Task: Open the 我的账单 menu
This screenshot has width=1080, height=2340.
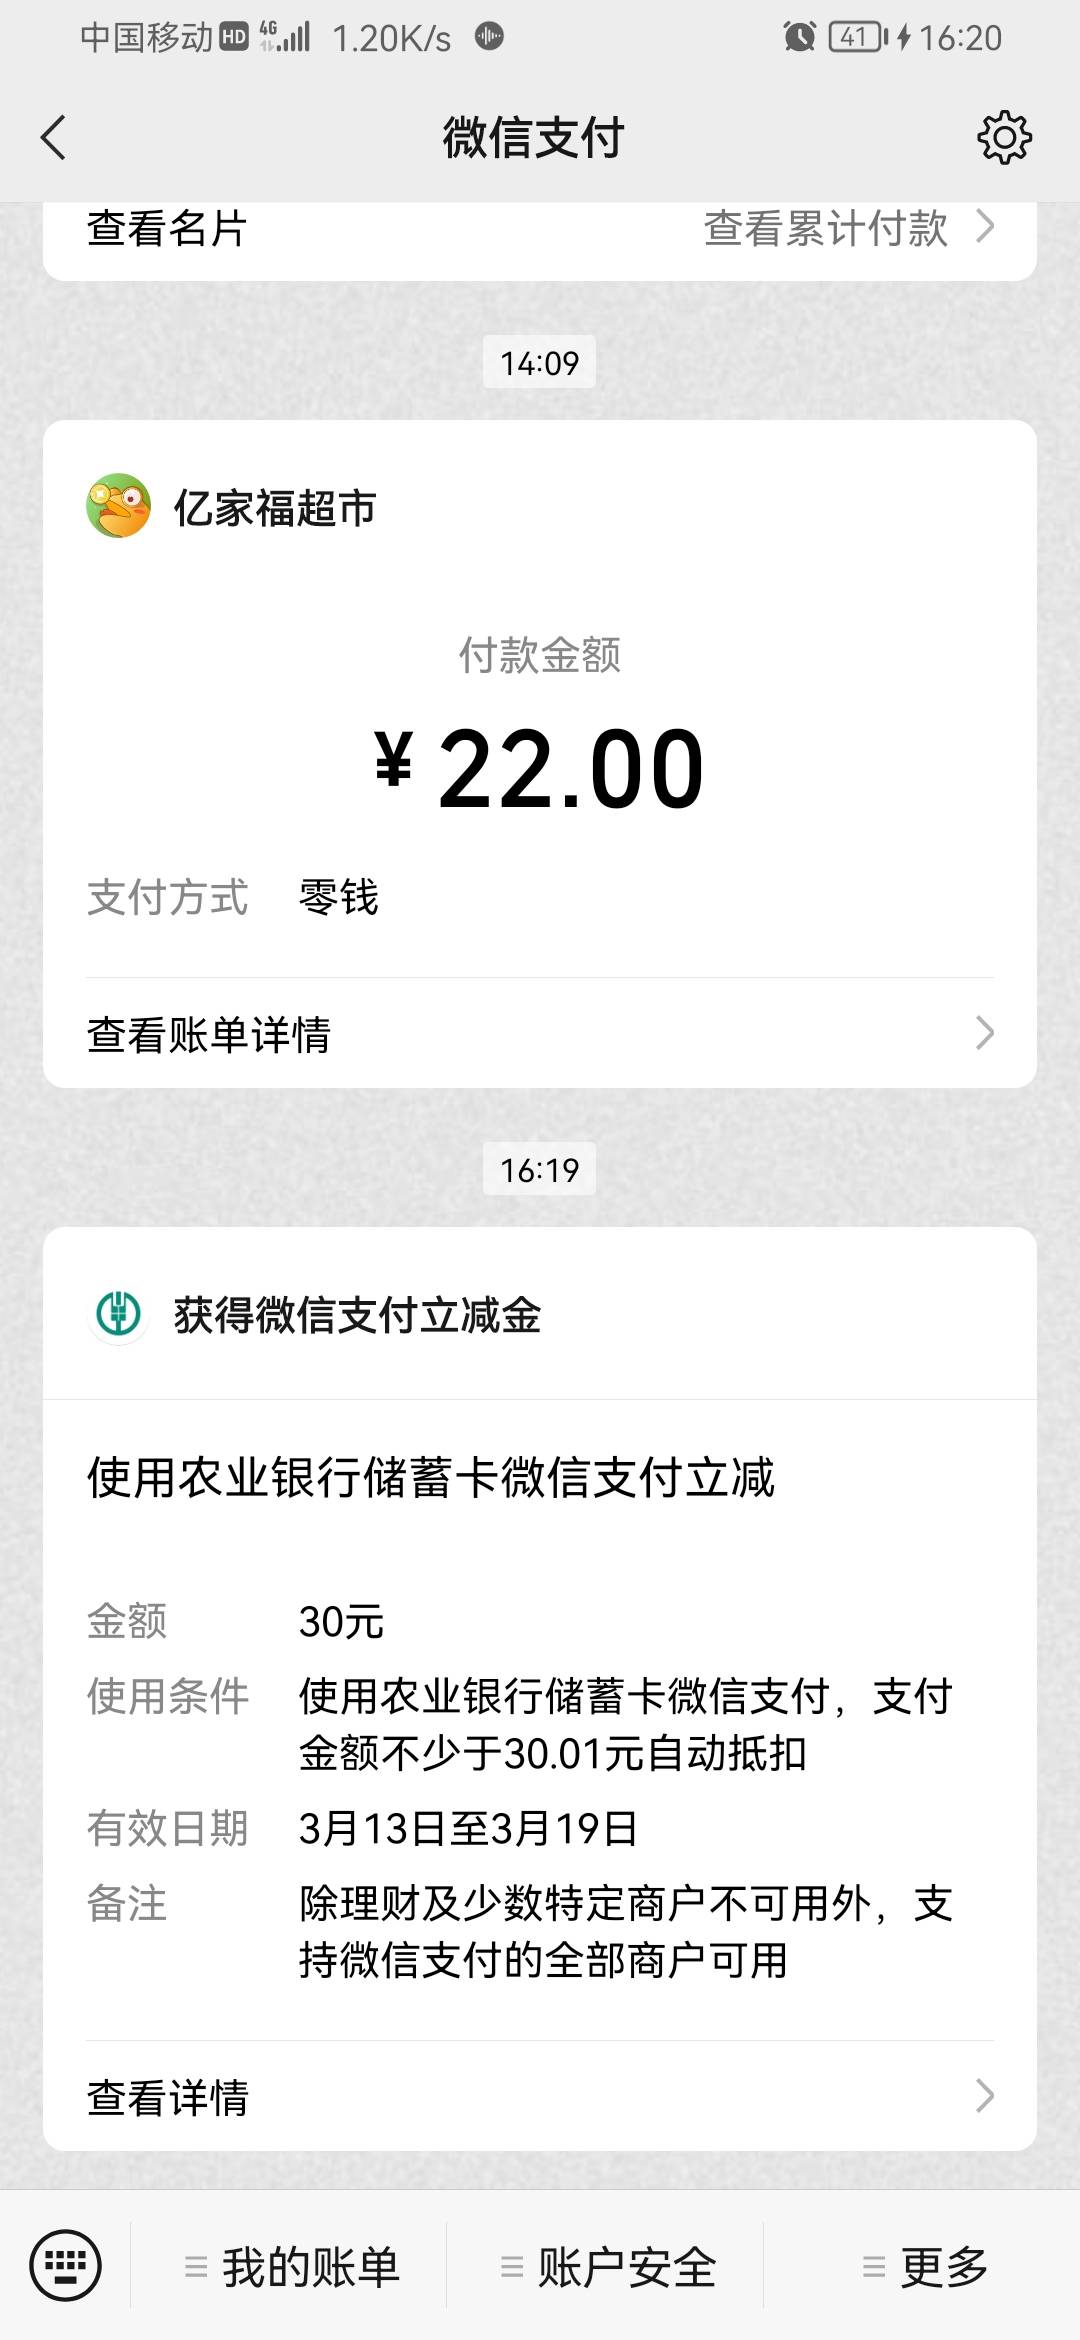Action: click(x=293, y=2266)
